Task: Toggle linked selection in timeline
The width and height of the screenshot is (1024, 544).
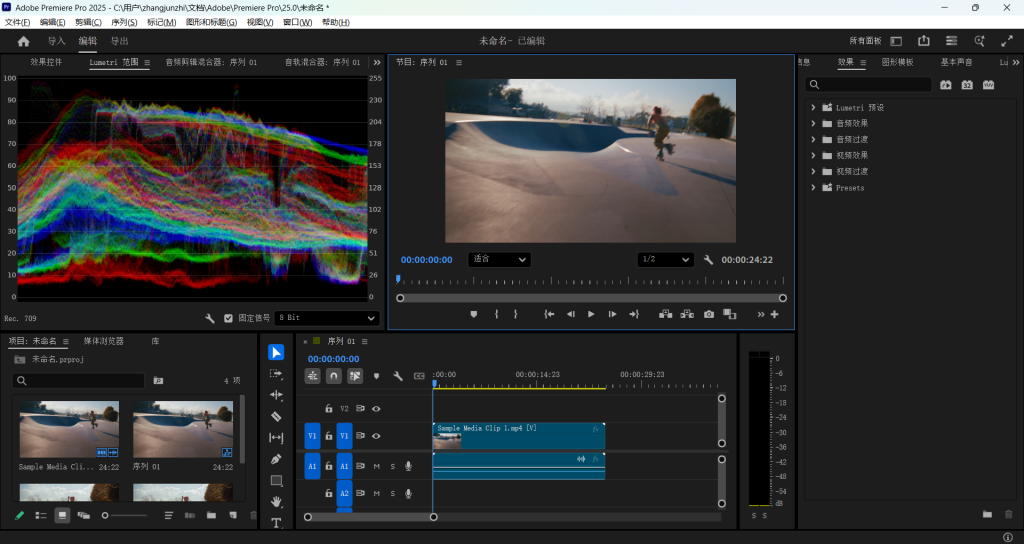Action: pos(355,376)
